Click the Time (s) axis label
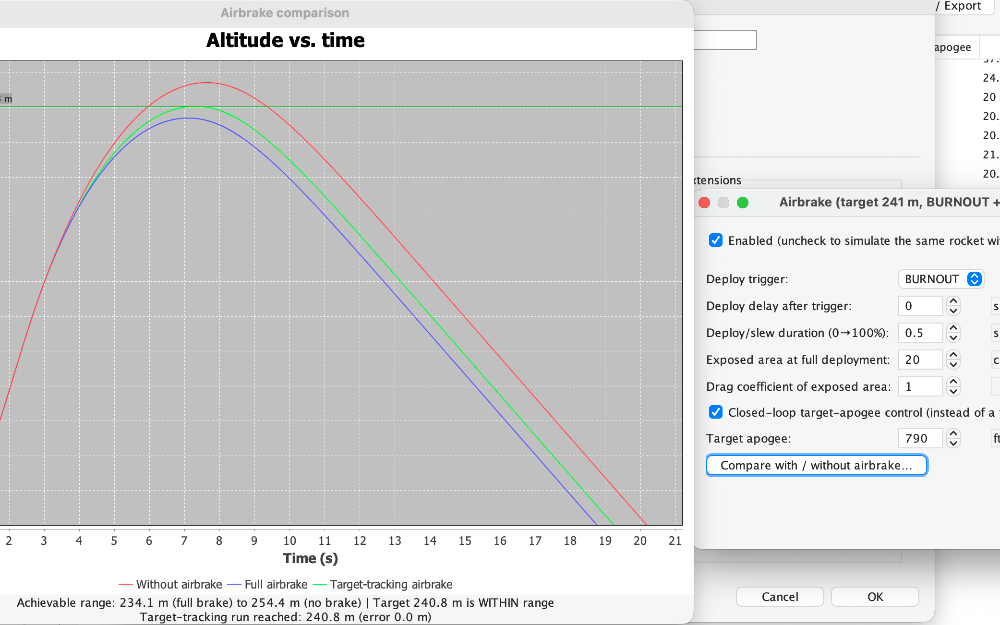 [310, 558]
